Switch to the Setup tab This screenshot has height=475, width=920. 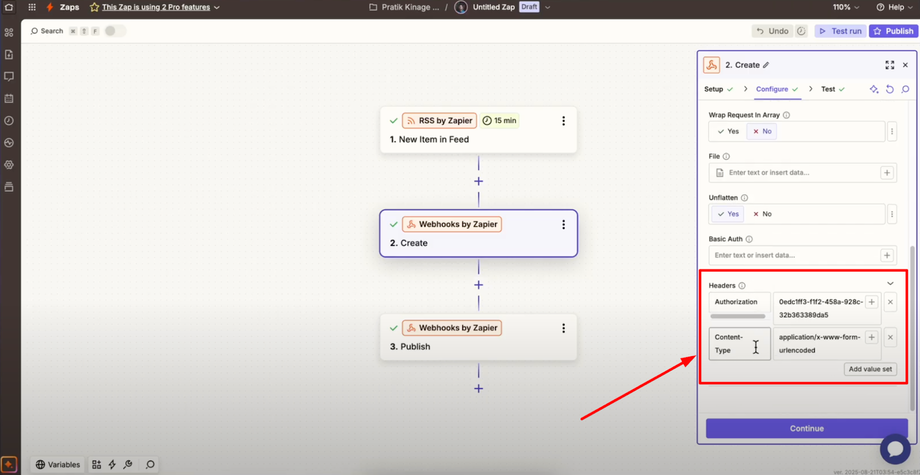(719, 89)
